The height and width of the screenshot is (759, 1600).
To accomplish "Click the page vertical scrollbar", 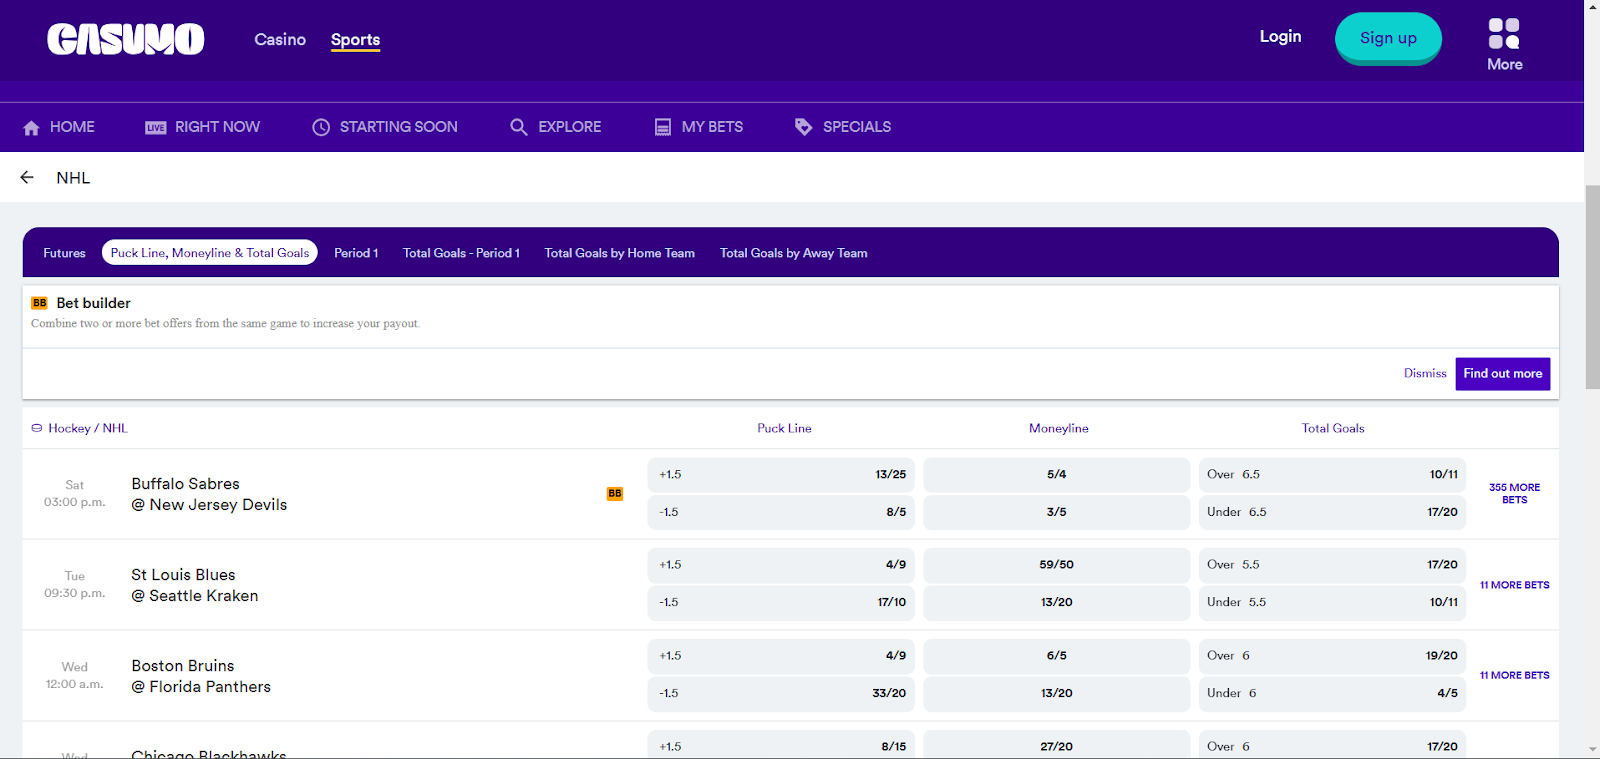I will [x=1592, y=286].
